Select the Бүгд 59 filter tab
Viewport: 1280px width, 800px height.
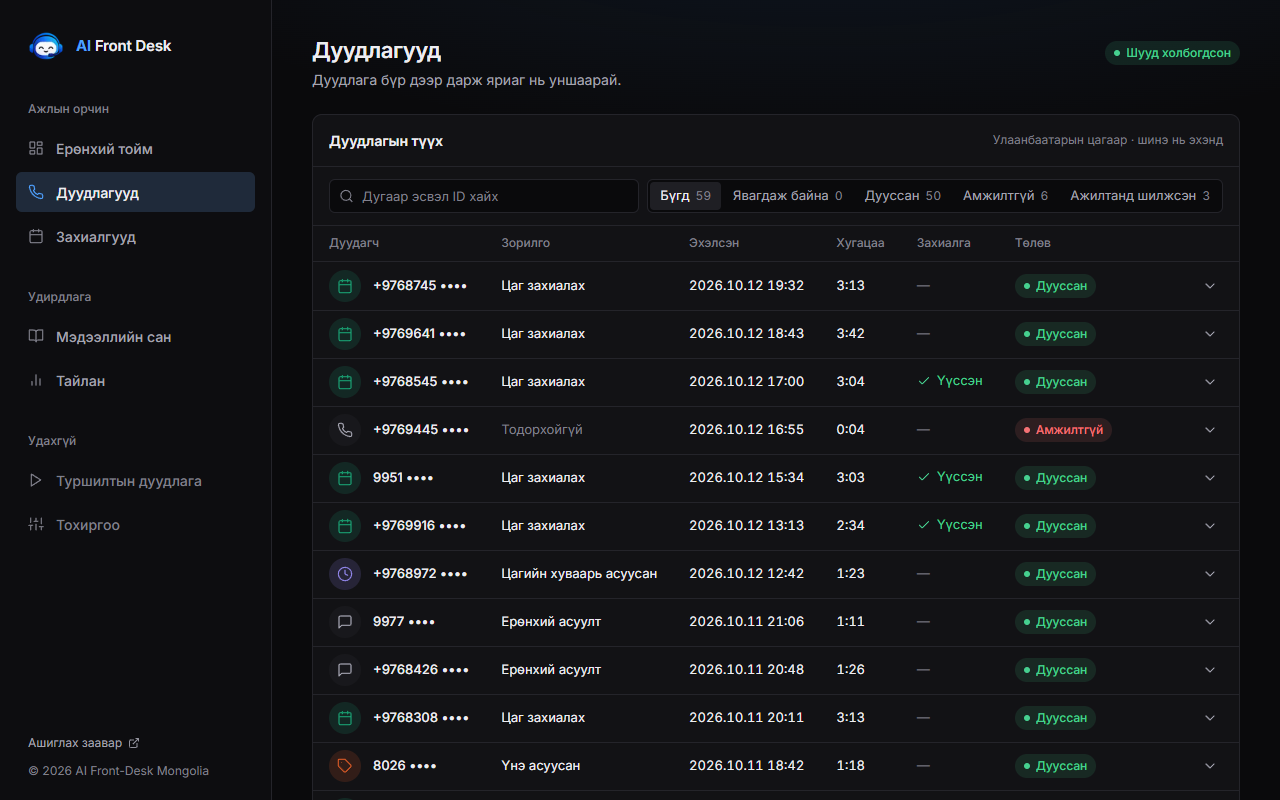(x=685, y=196)
